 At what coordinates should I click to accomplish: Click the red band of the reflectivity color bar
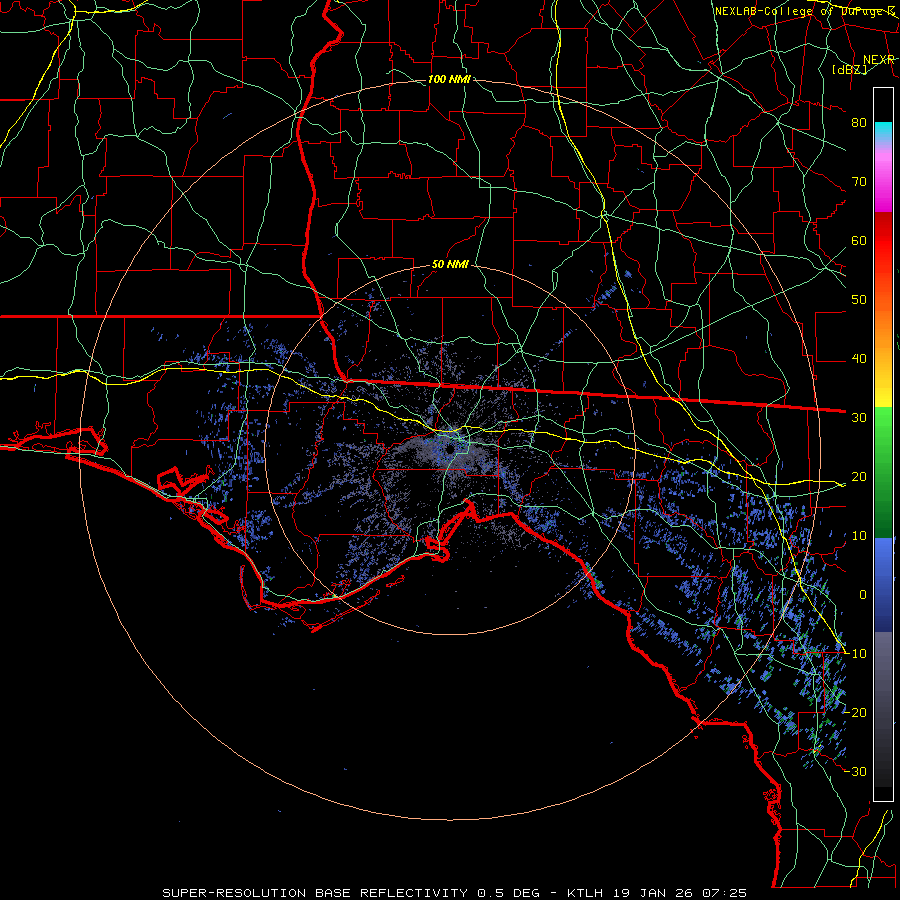pos(883,241)
